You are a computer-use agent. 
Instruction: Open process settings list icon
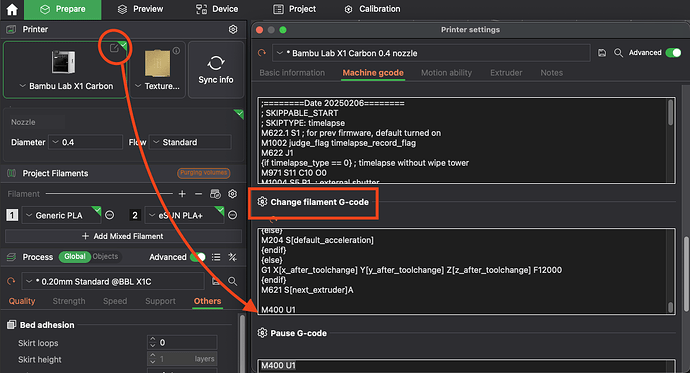216,257
